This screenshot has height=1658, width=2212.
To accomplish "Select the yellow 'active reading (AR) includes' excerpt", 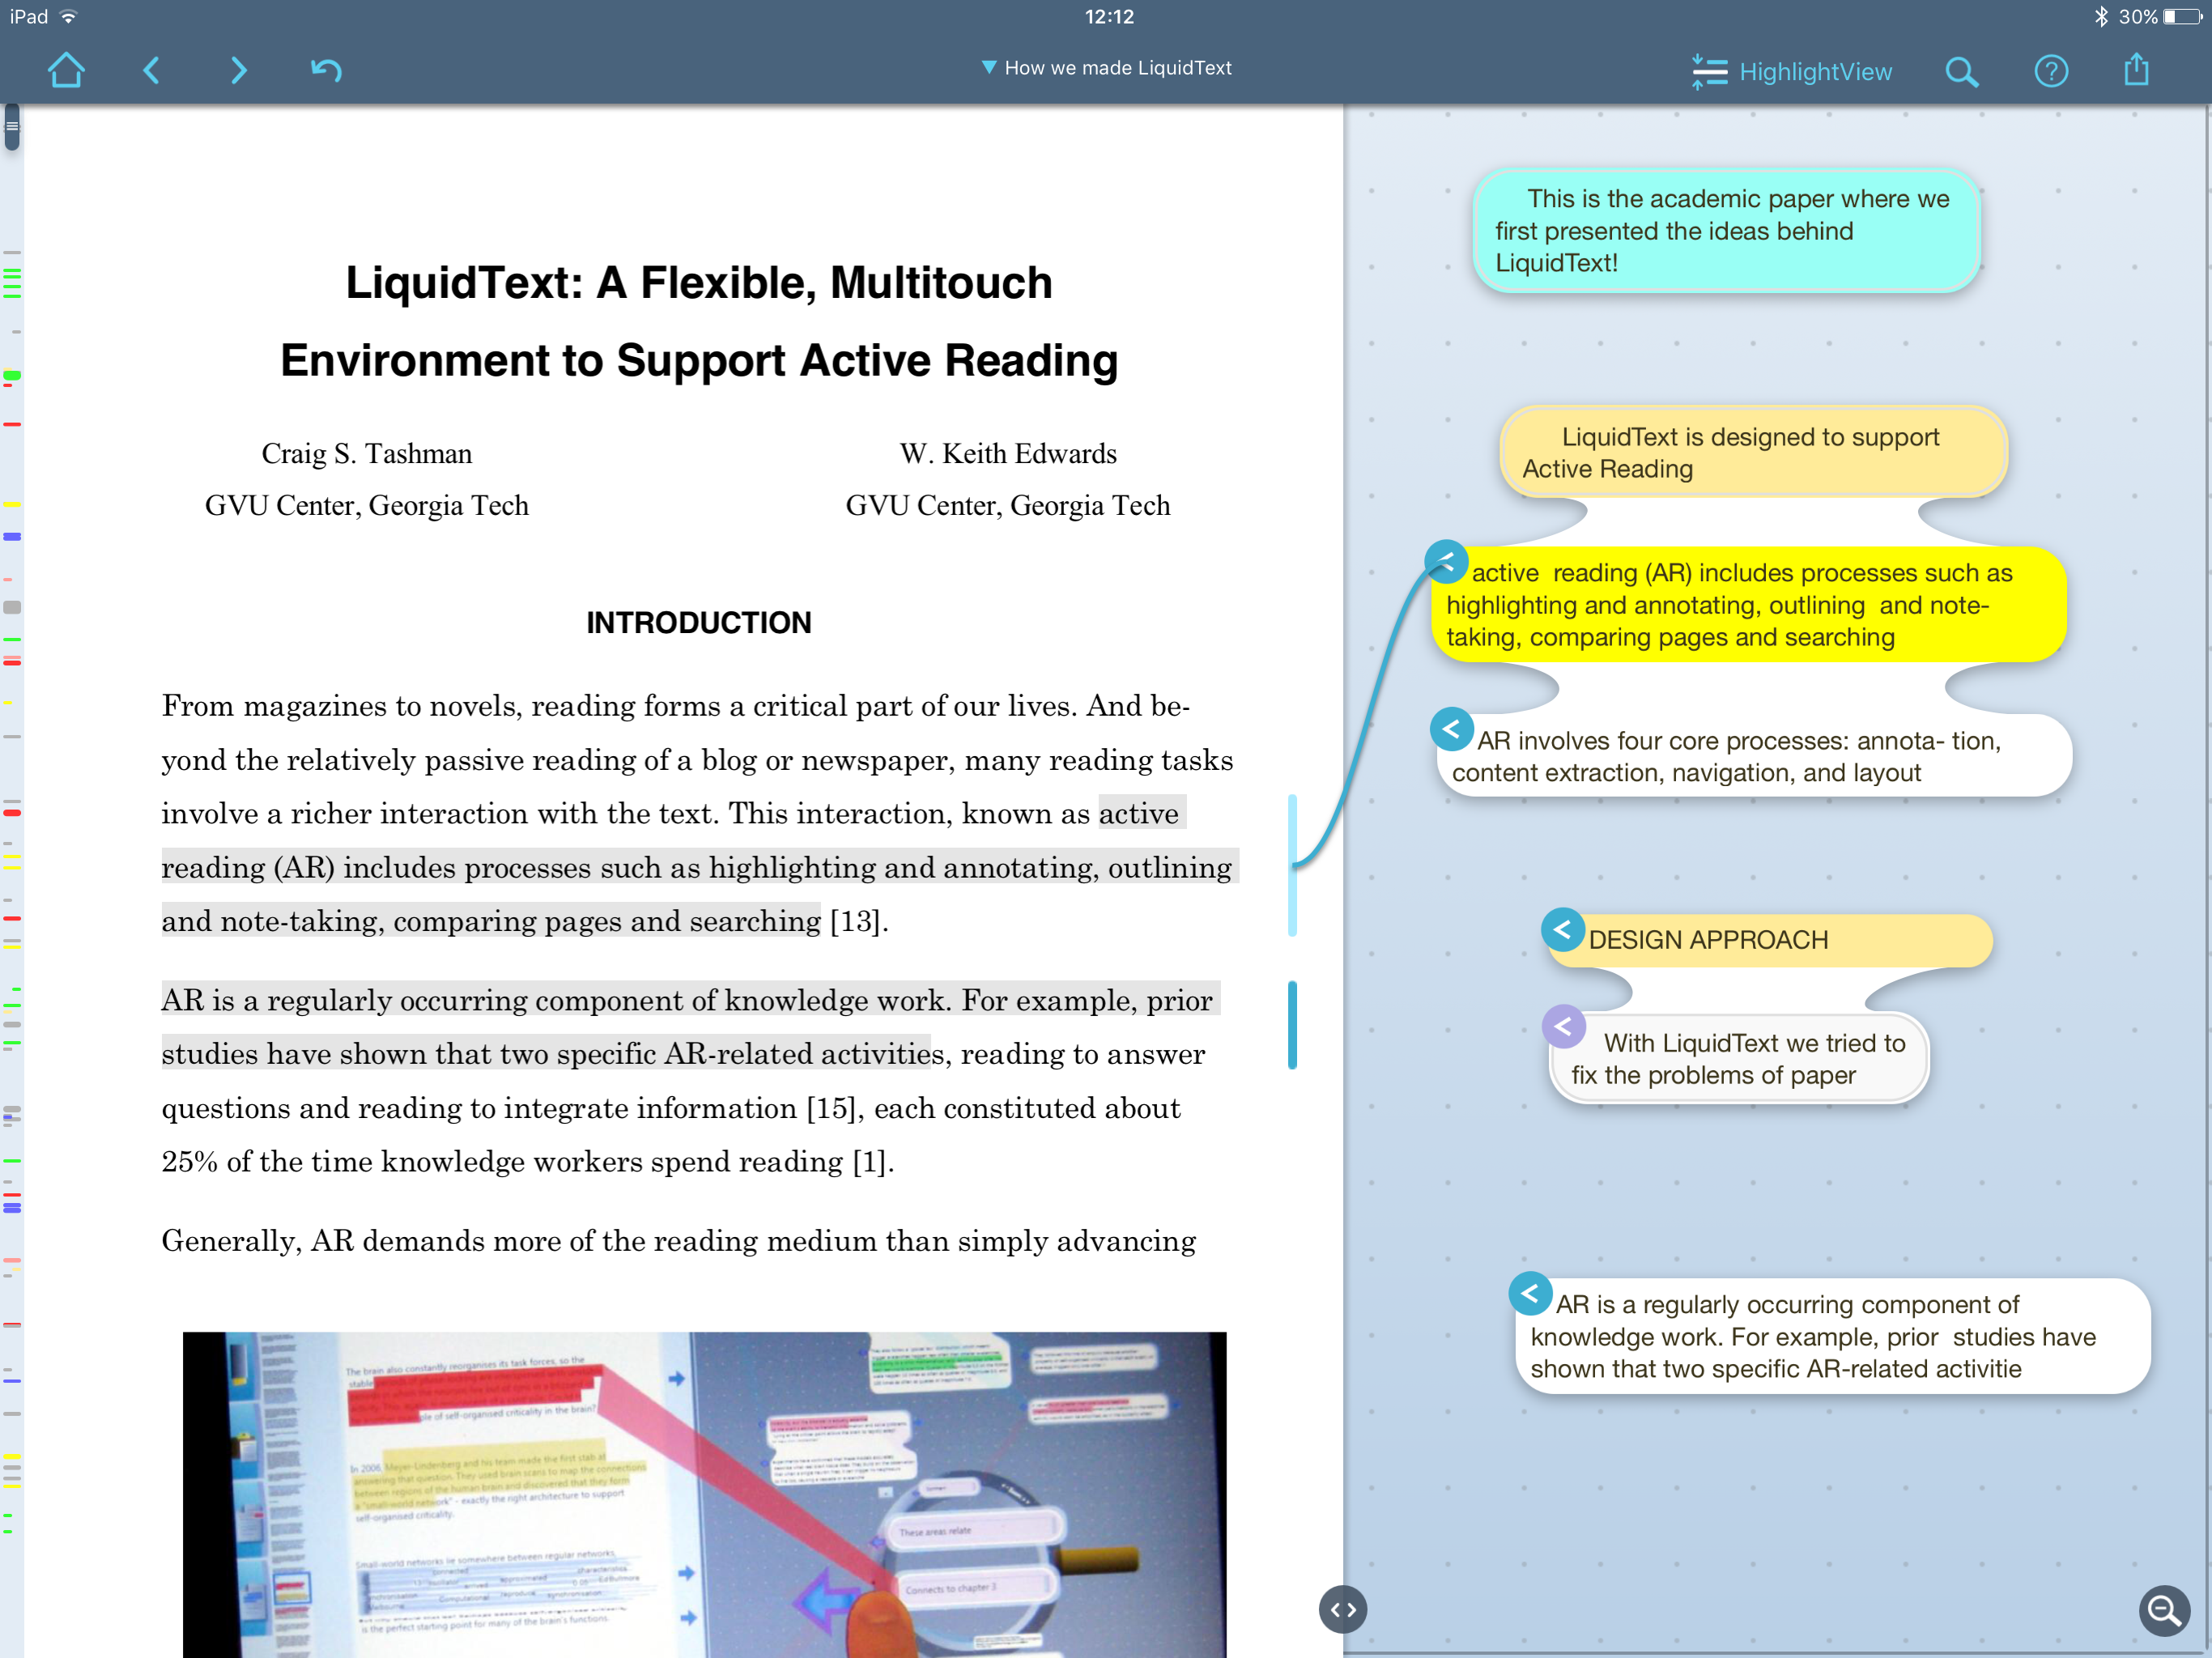I will 1749,605.
